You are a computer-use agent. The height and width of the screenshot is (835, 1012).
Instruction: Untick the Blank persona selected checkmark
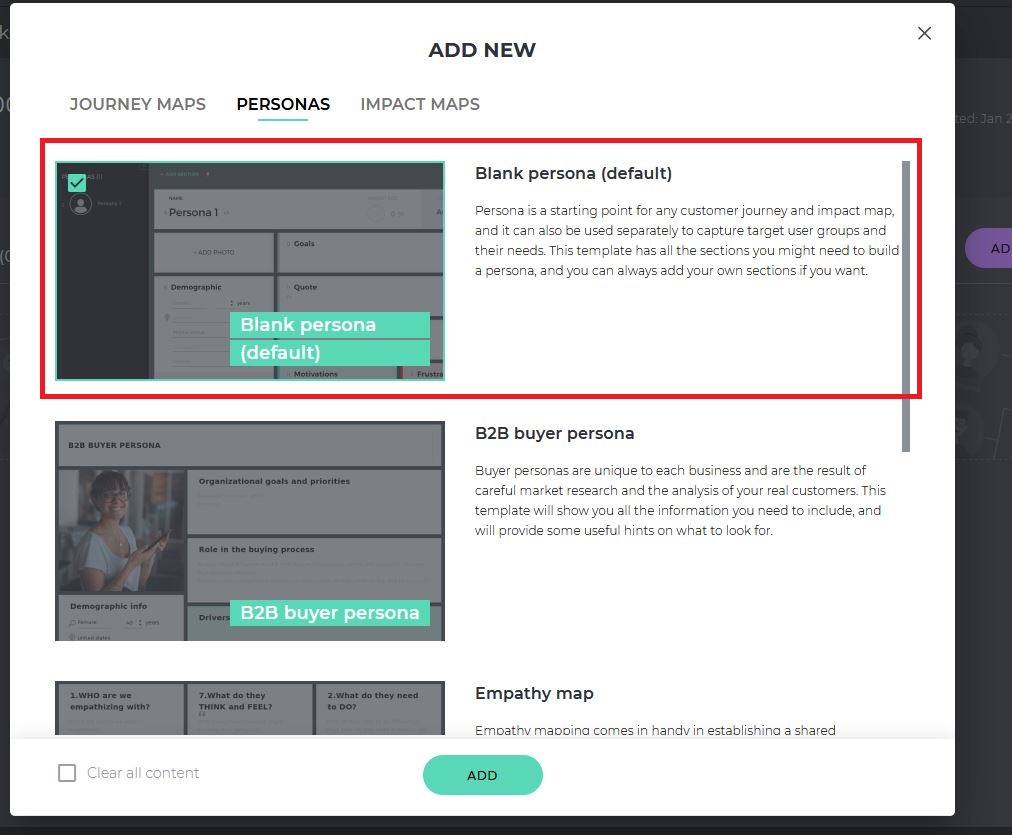click(x=77, y=183)
